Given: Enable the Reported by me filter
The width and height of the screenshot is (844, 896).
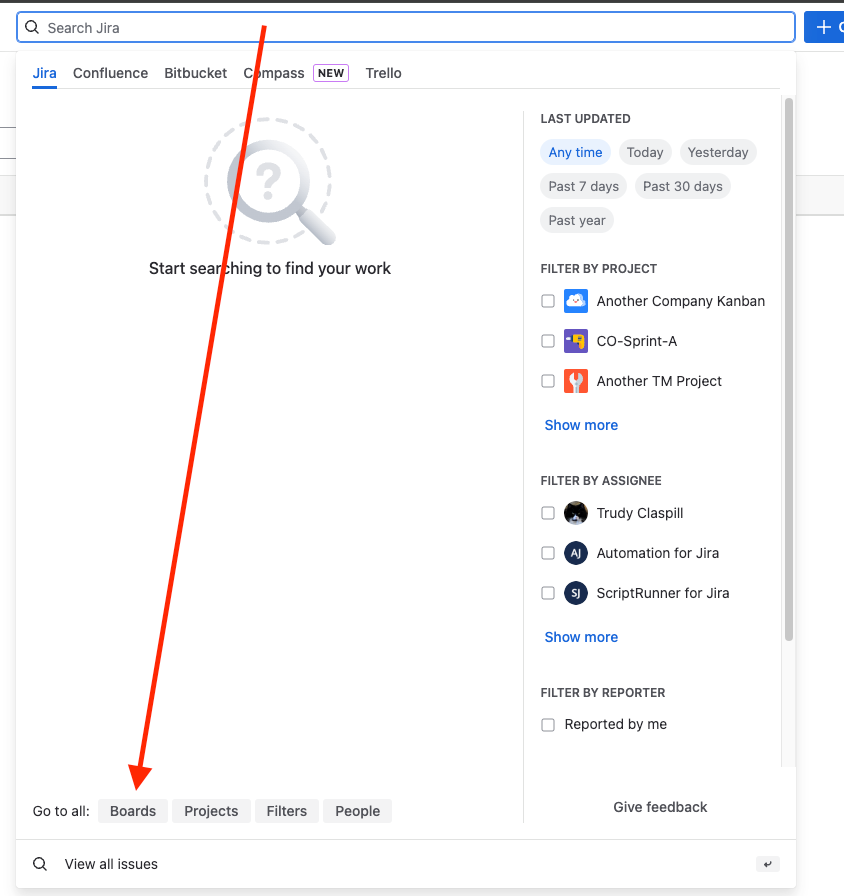Looking at the screenshot, I should [548, 725].
